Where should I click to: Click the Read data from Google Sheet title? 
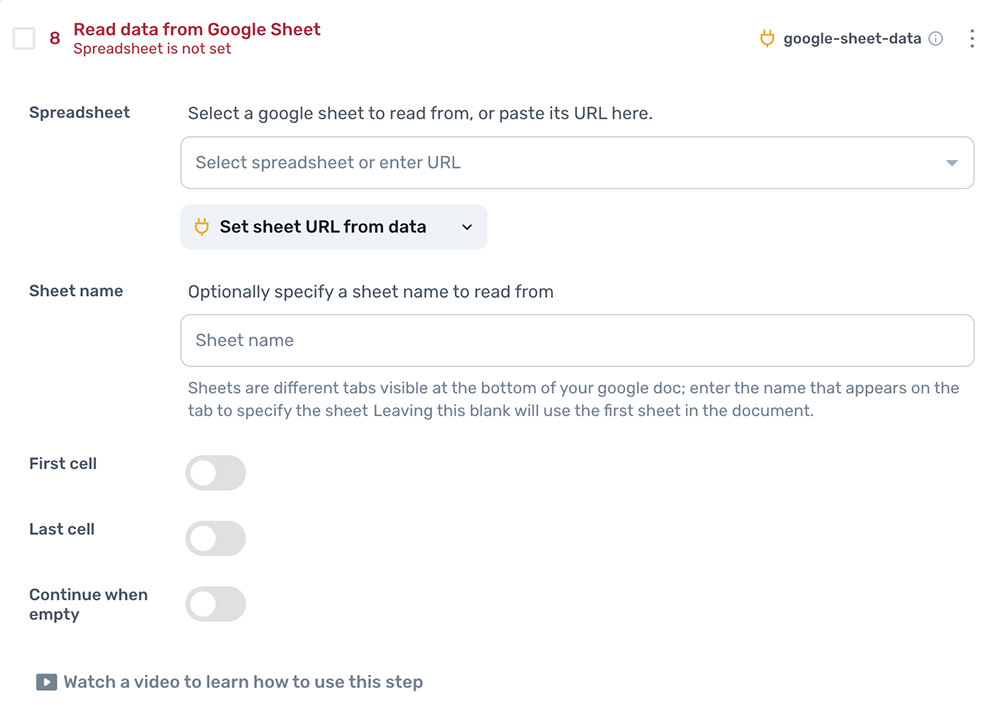(x=196, y=29)
